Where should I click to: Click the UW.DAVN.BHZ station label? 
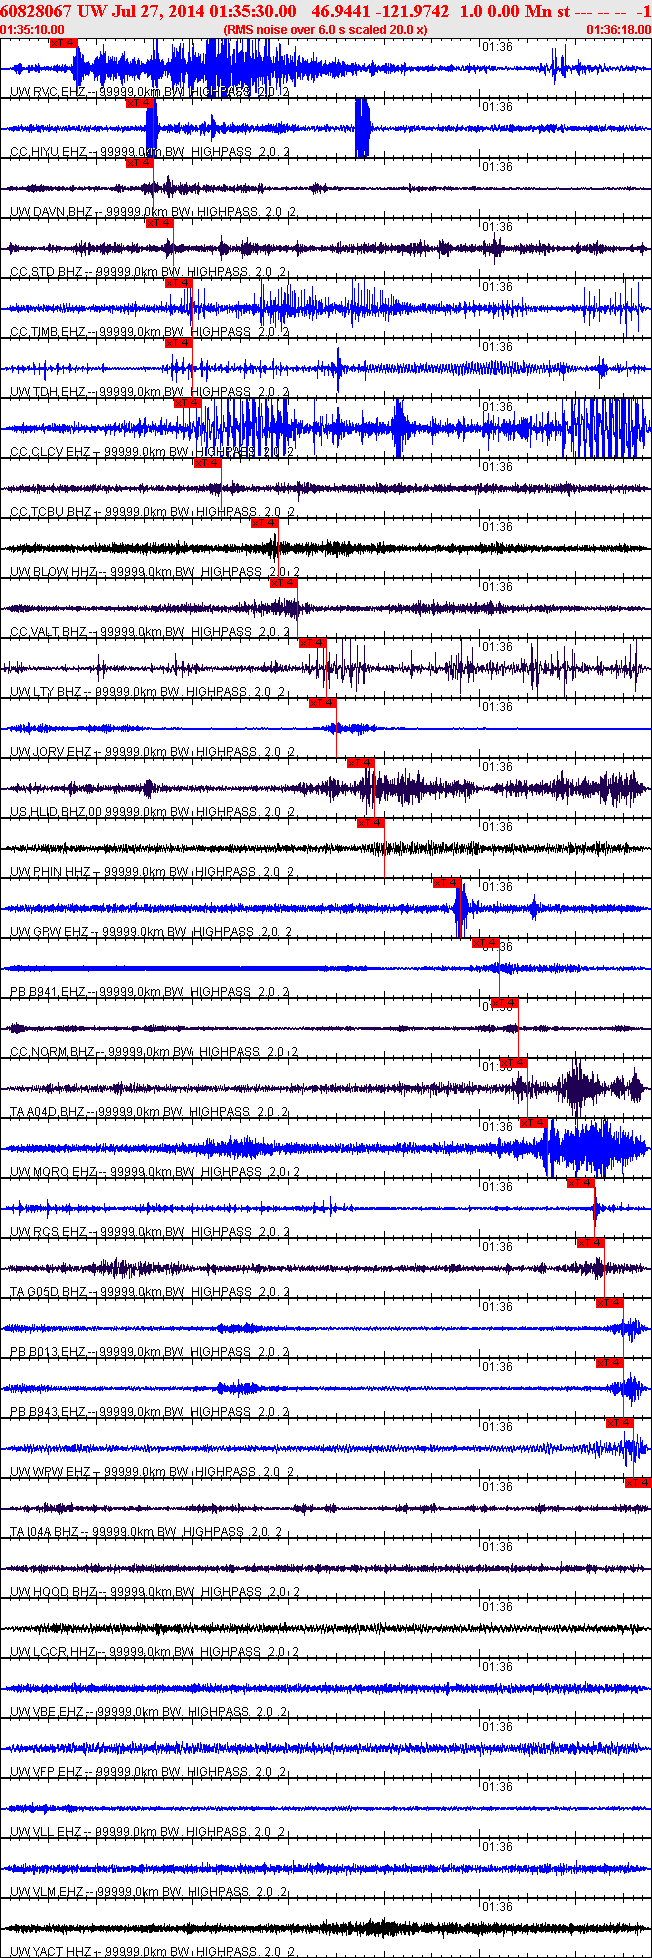pos(51,211)
